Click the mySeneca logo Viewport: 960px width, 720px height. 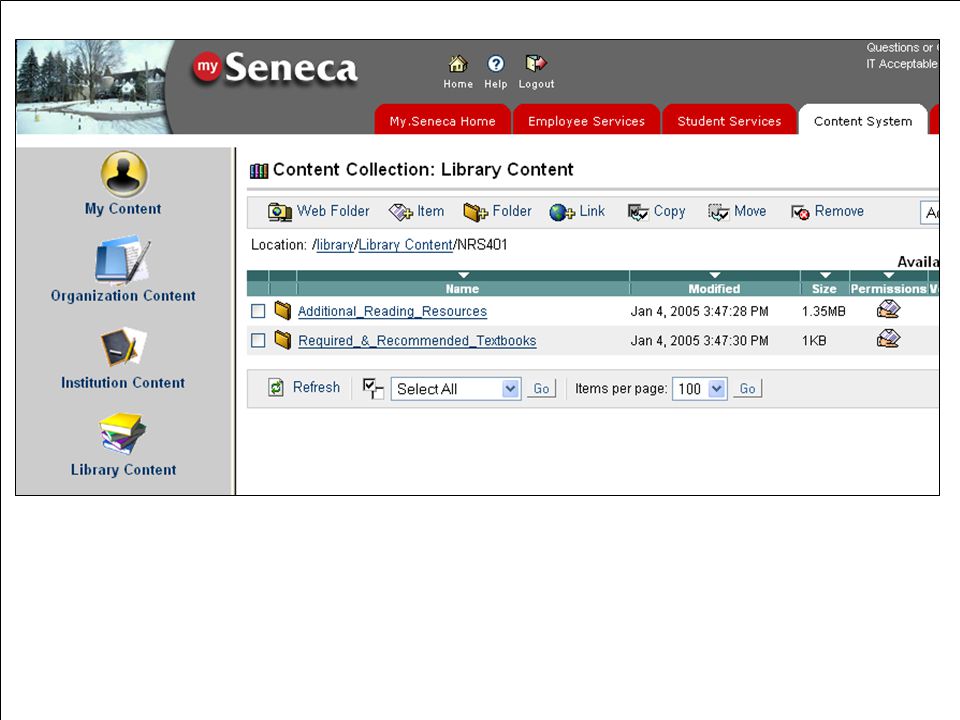pos(275,67)
